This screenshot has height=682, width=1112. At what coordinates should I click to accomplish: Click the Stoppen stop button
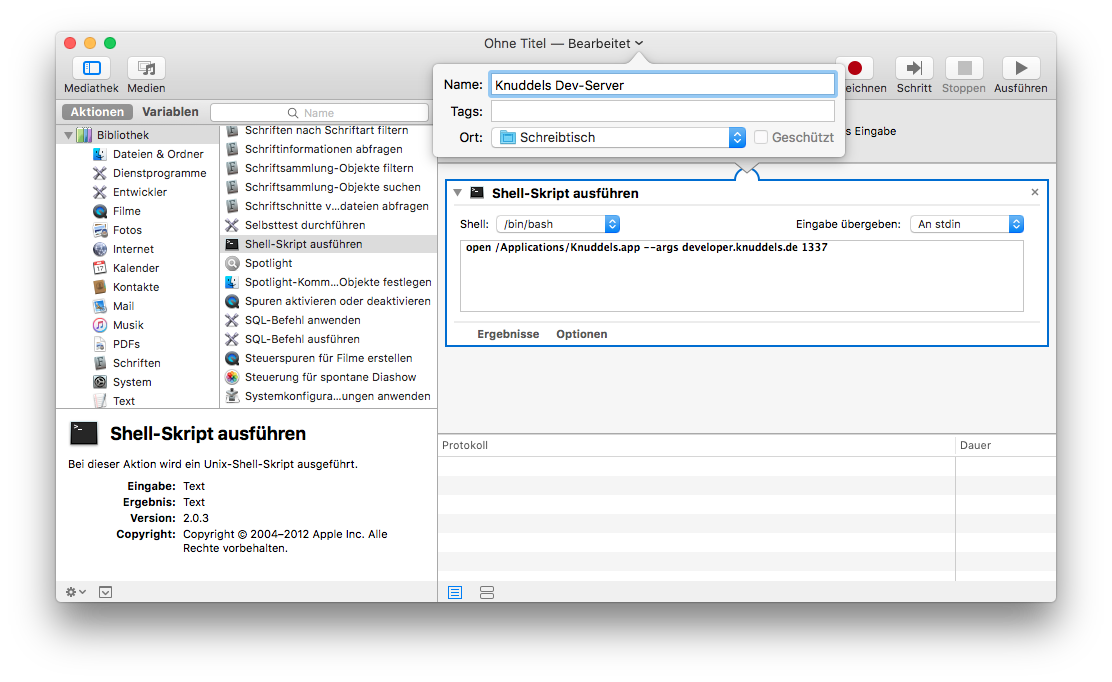pyautogui.click(x=964, y=68)
